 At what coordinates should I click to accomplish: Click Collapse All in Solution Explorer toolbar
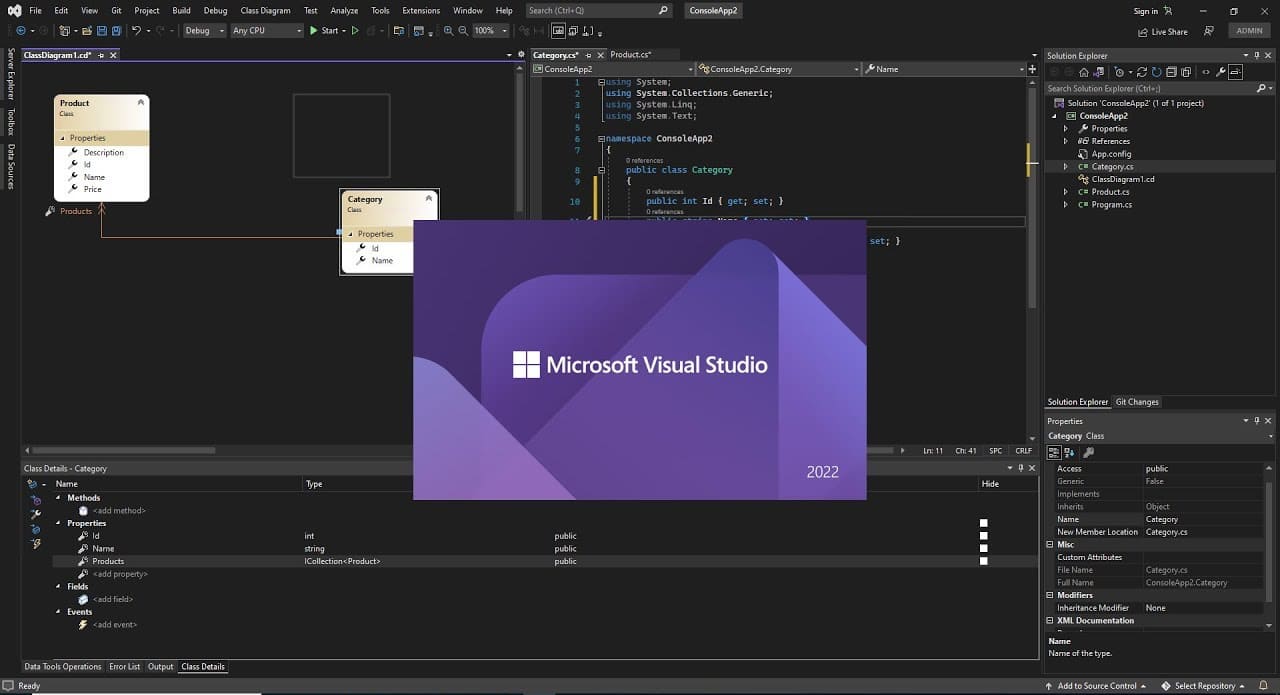click(1171, 72)
